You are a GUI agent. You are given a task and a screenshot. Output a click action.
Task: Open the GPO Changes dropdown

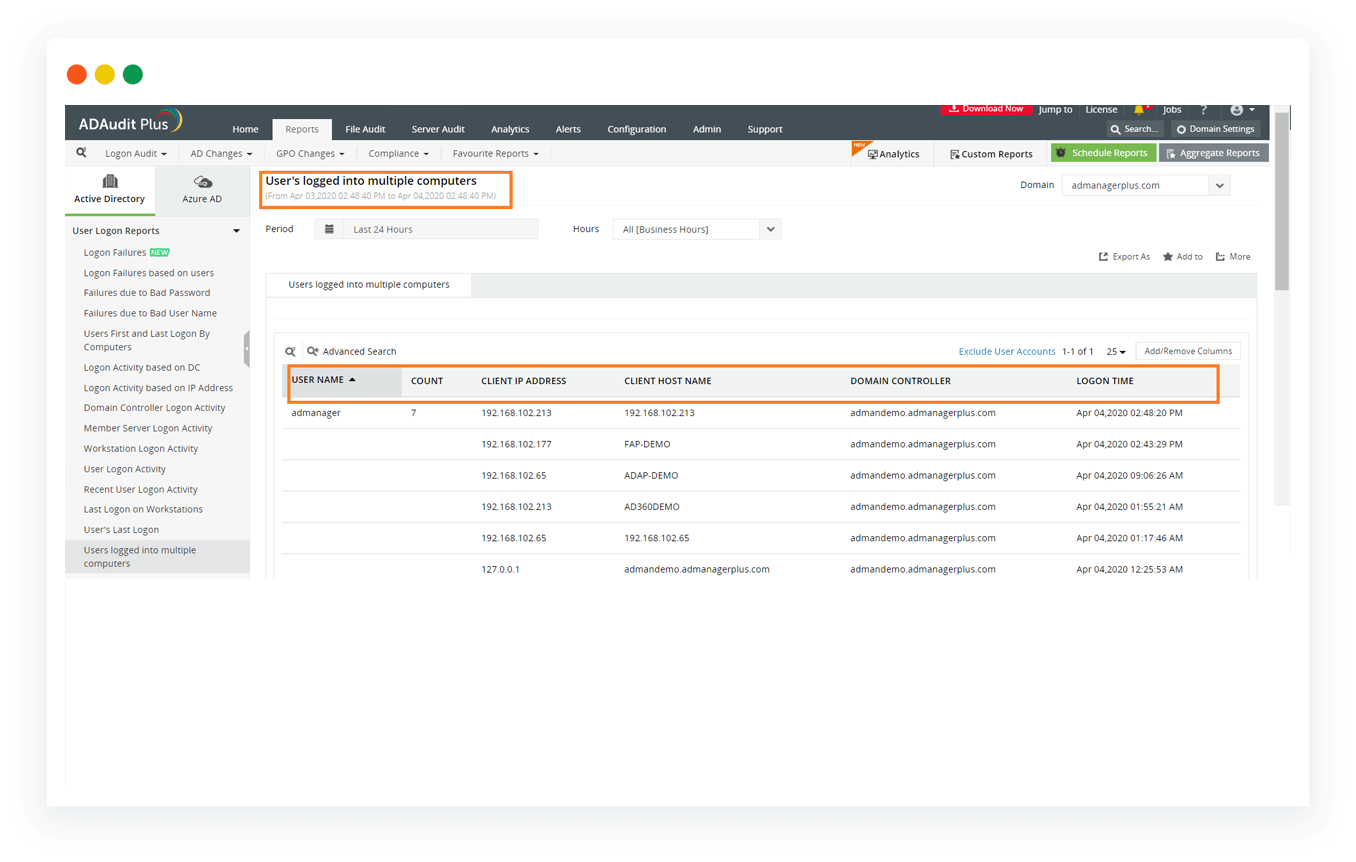(x=310, y=153)
